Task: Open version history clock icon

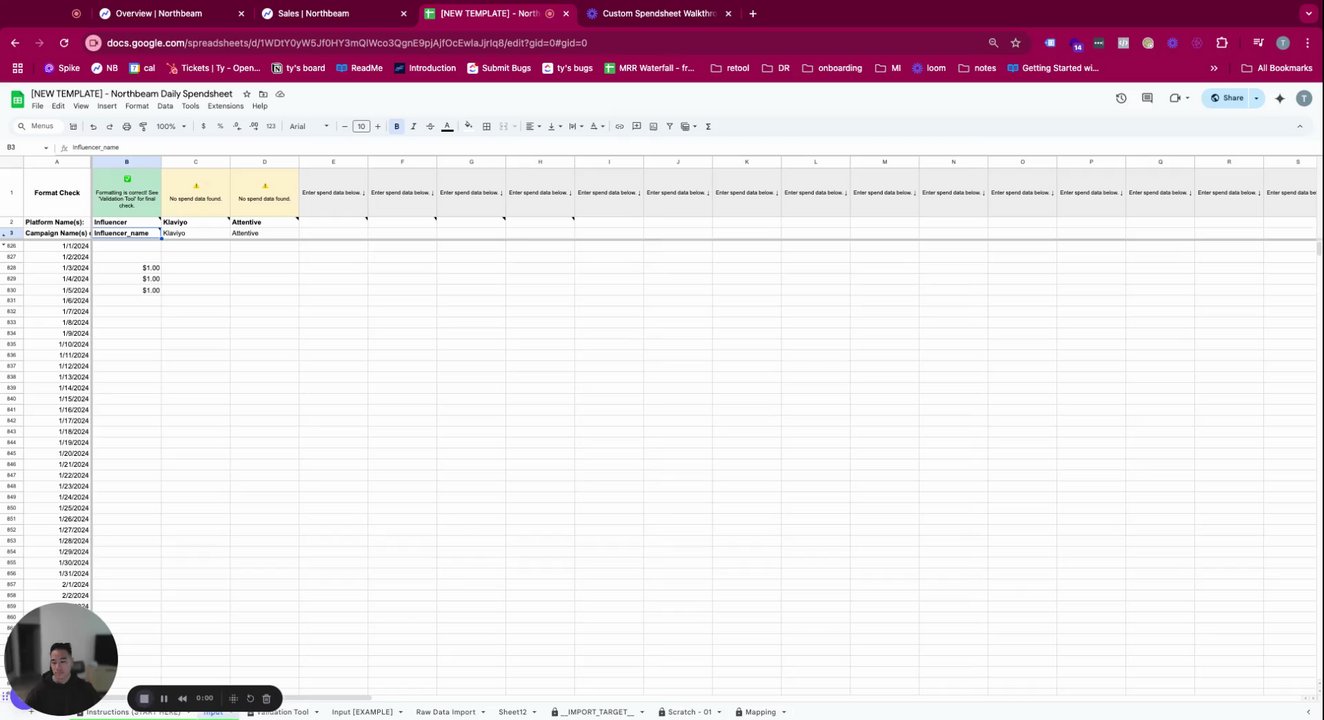Action: [x=1121, y=98]
